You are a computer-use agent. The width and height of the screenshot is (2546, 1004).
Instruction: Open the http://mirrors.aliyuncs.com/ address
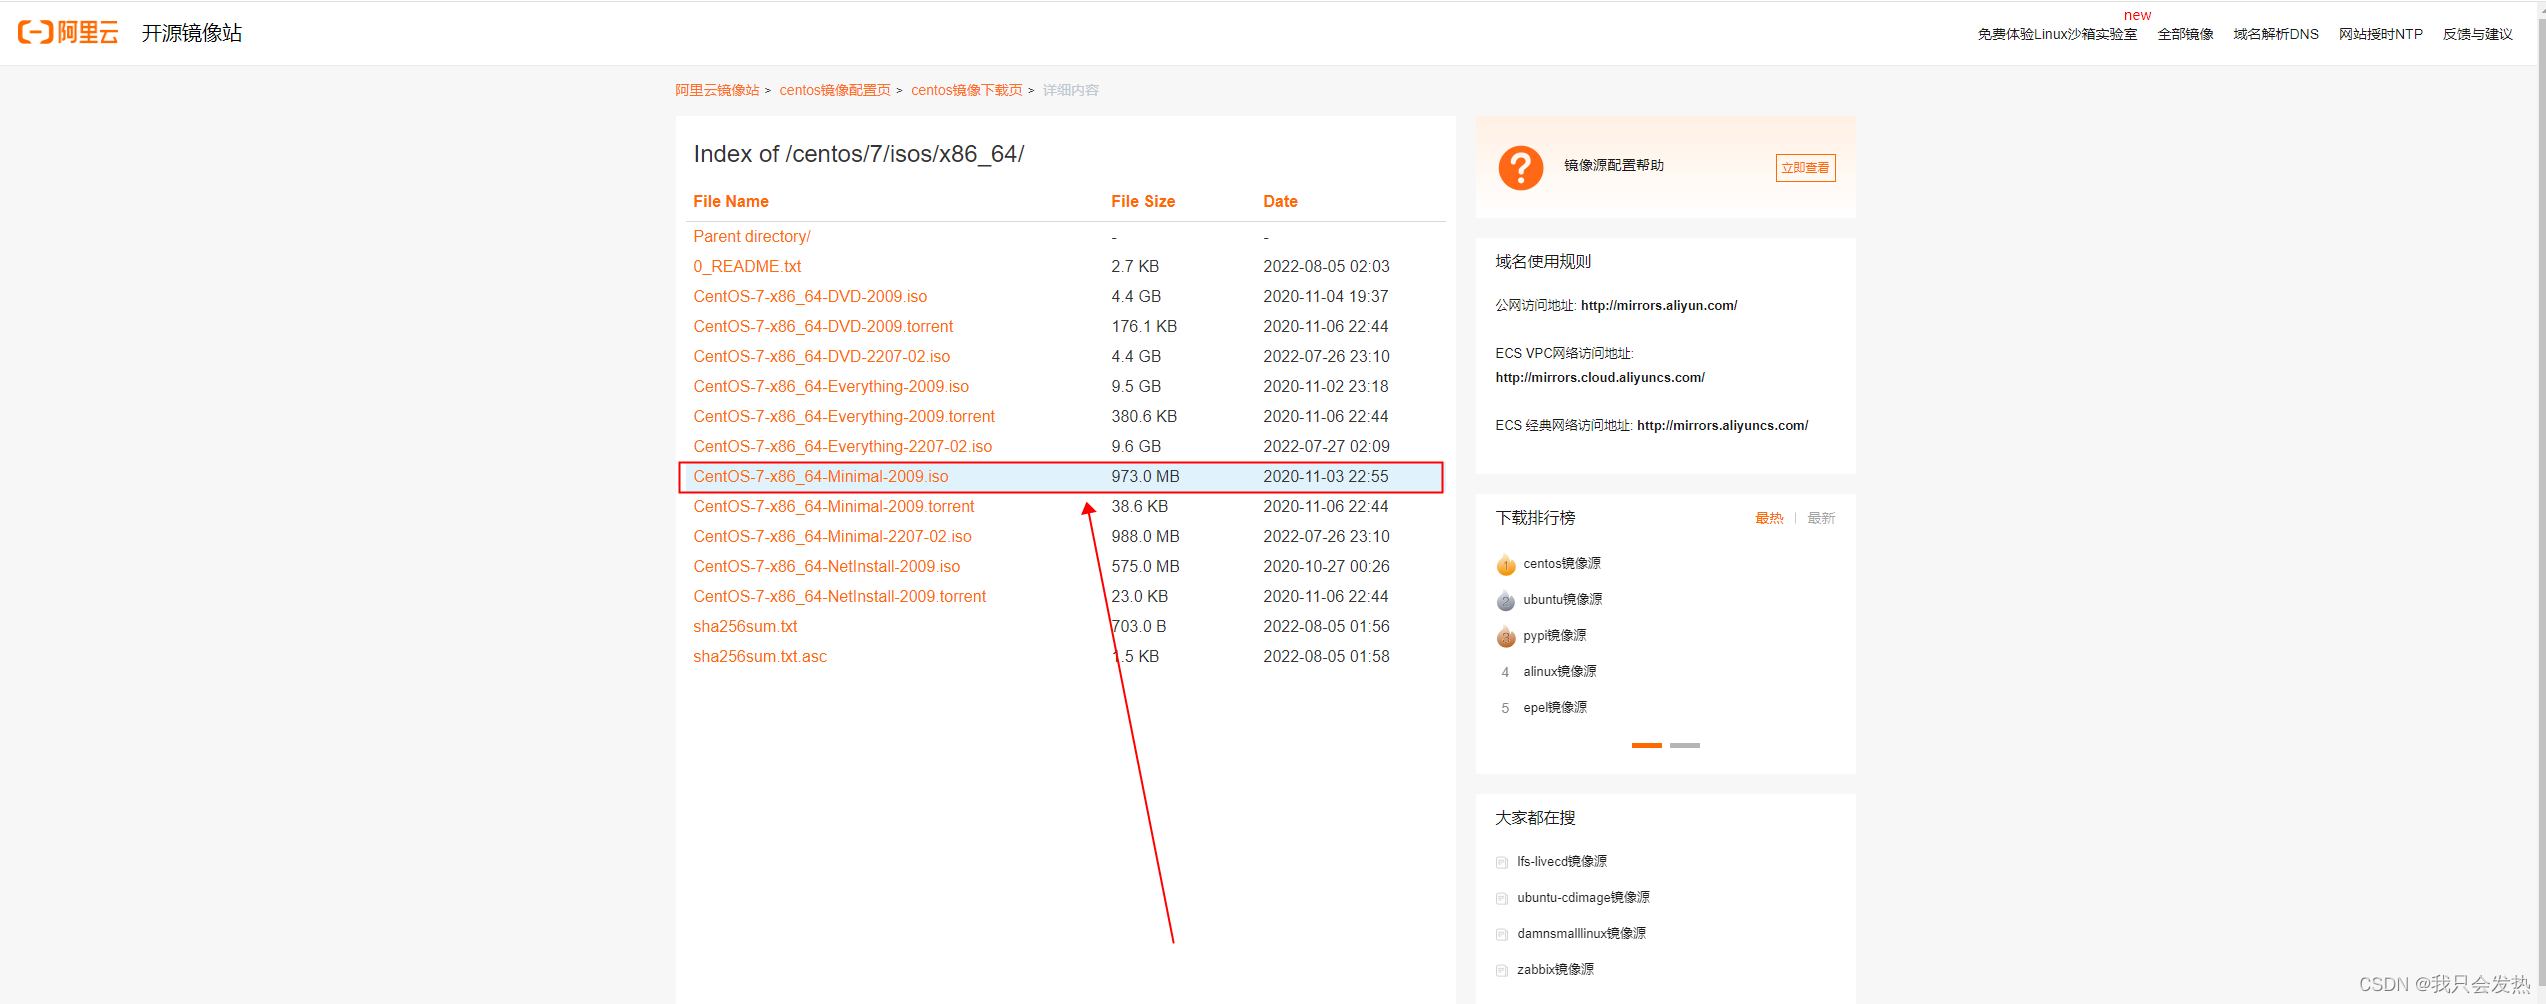coord(1722,425)
